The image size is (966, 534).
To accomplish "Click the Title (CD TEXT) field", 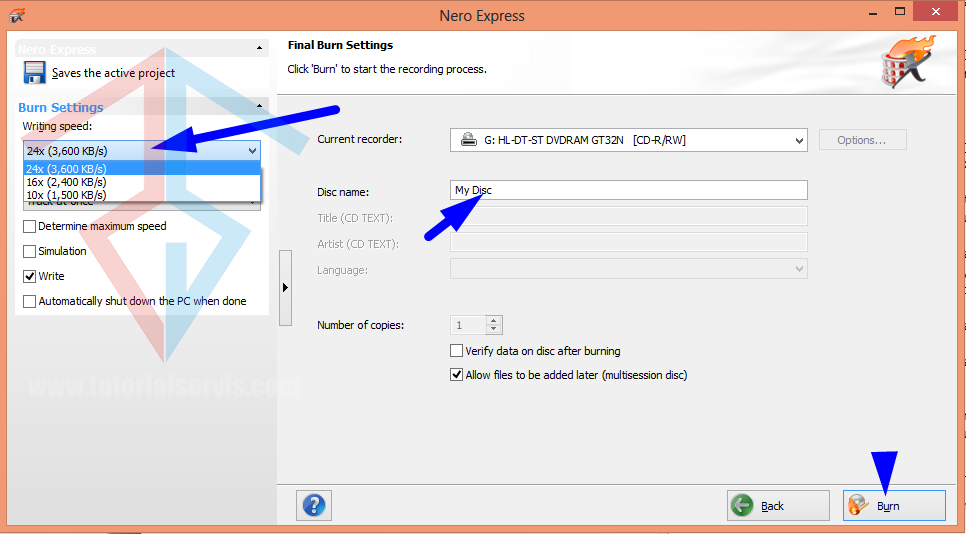I will tap(628, 216).
